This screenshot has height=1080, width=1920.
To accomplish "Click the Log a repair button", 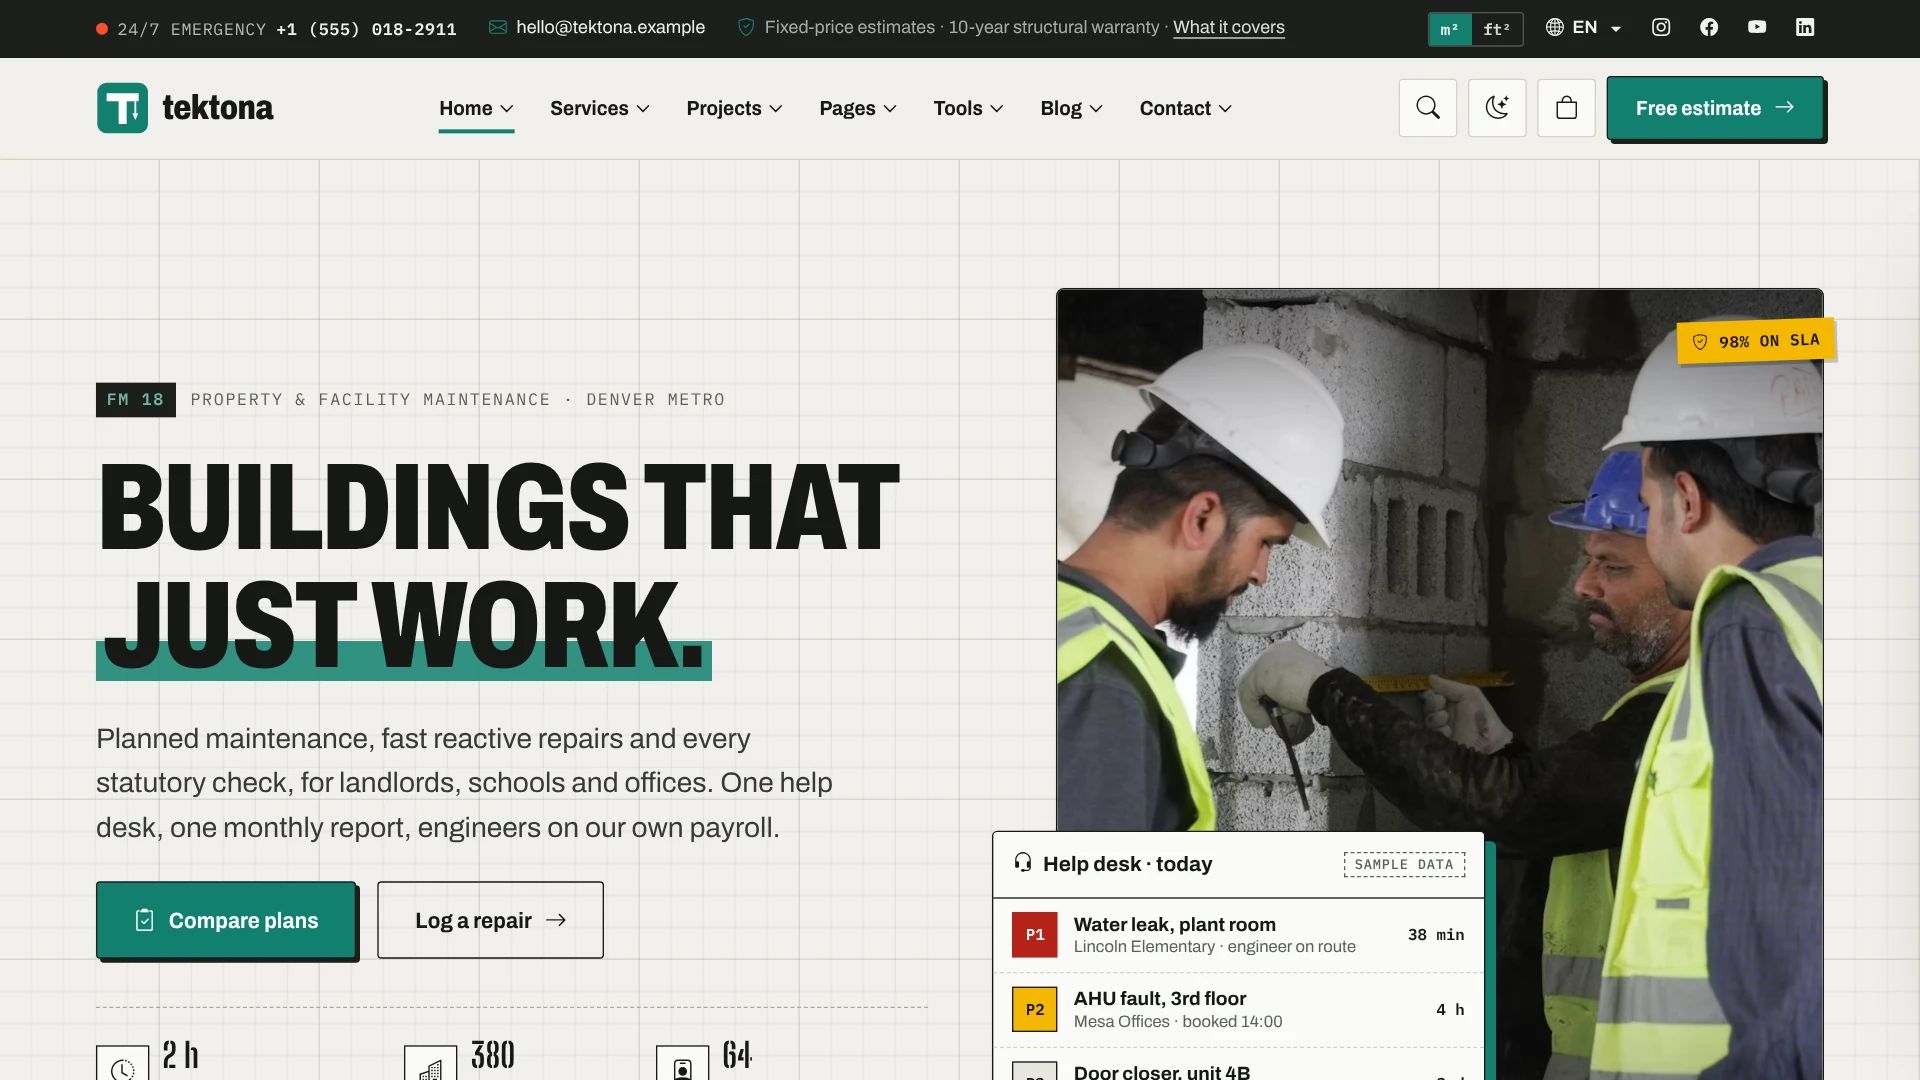I will point(490,920).
